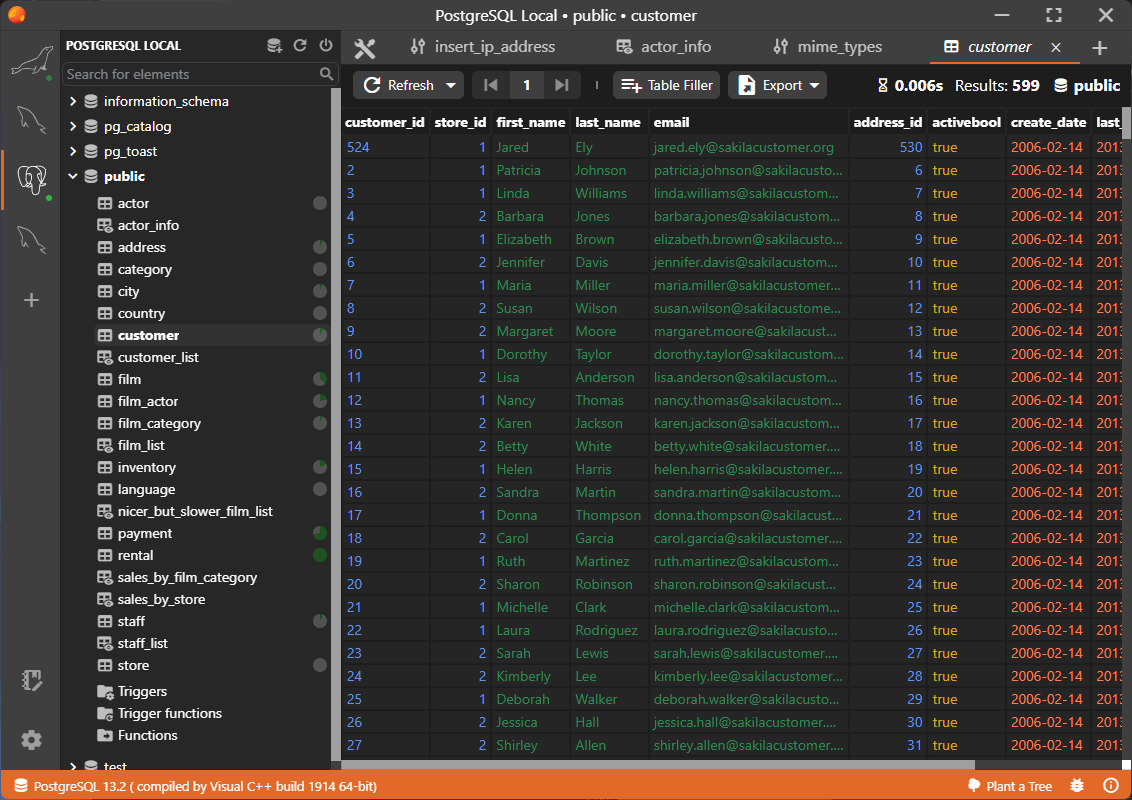Collapse the public schema tree
Viewport: 1132px width, 800px height.
(71, 176)
